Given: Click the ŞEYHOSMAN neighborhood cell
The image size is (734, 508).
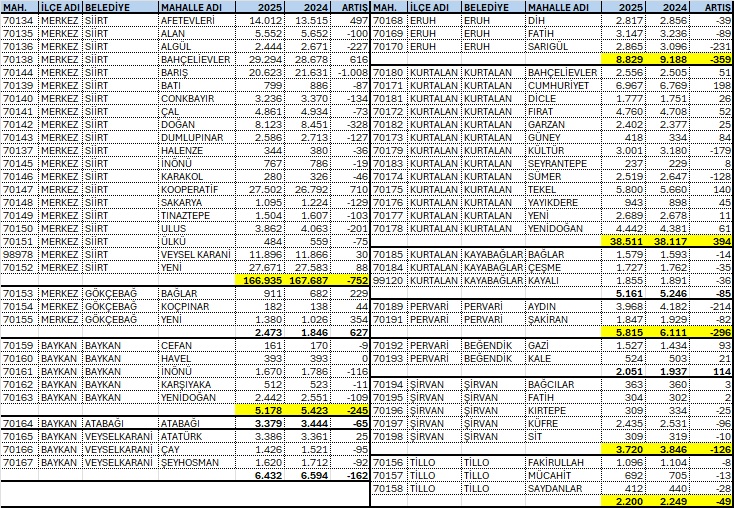Looking at the screenshot, I should [x=197, y=462].
